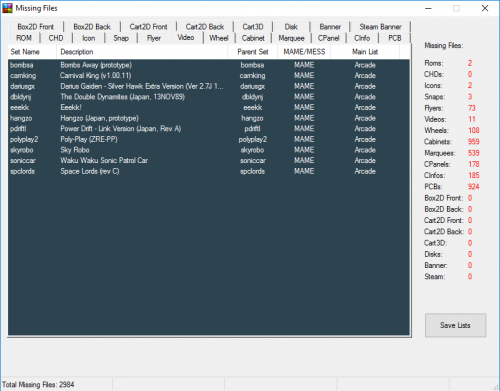Click the dariusgx parent set cell
The width and height of the screenshot is (500, 391).
pyautogui.click(x=253, y=86)
